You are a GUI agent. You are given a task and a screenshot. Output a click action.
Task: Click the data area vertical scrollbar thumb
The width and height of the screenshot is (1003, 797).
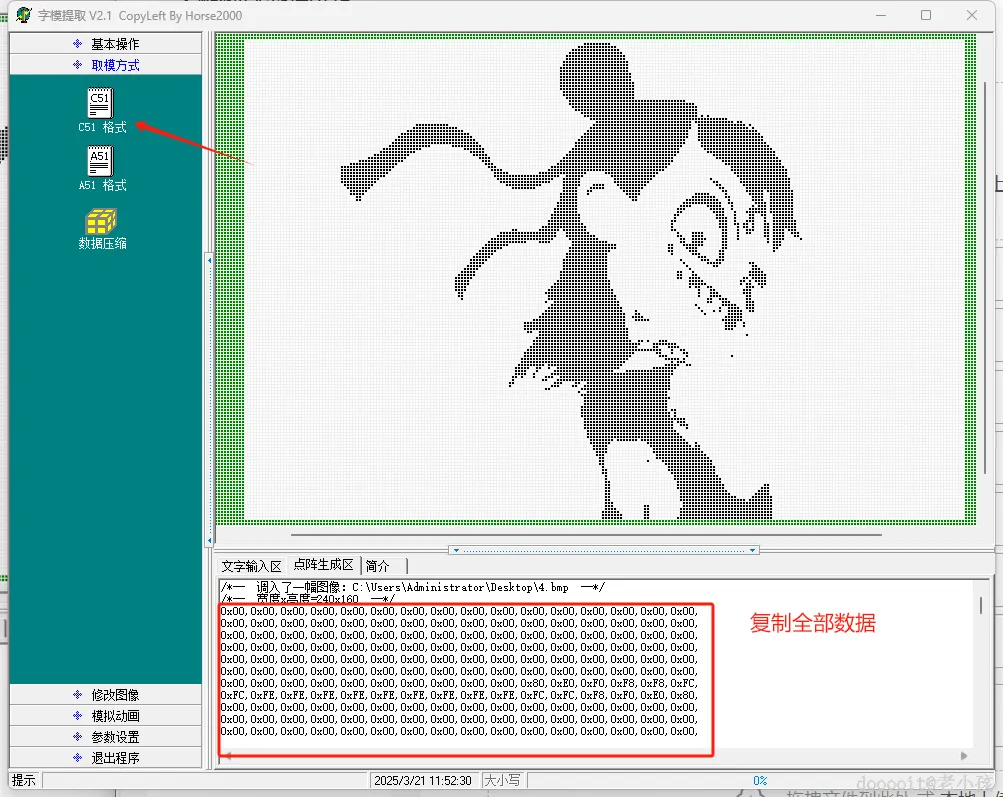point(981,605)
